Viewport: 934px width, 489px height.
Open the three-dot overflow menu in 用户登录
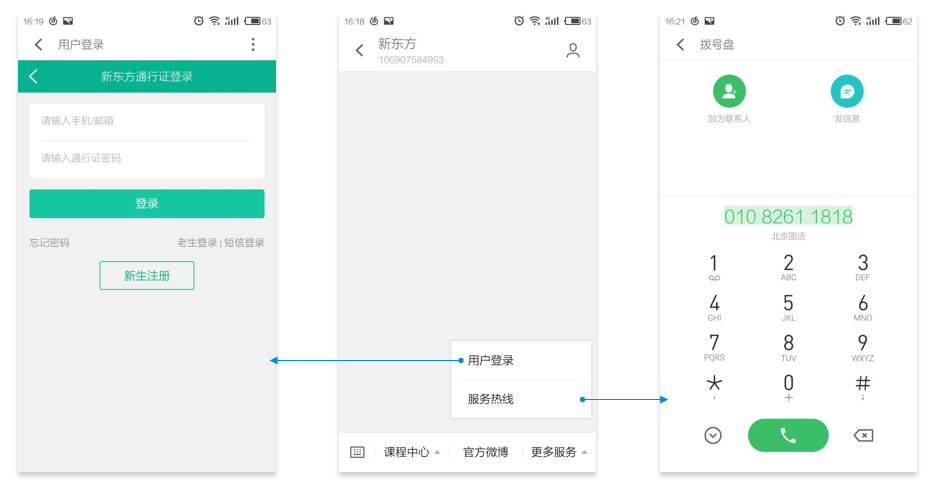[253, 44]
